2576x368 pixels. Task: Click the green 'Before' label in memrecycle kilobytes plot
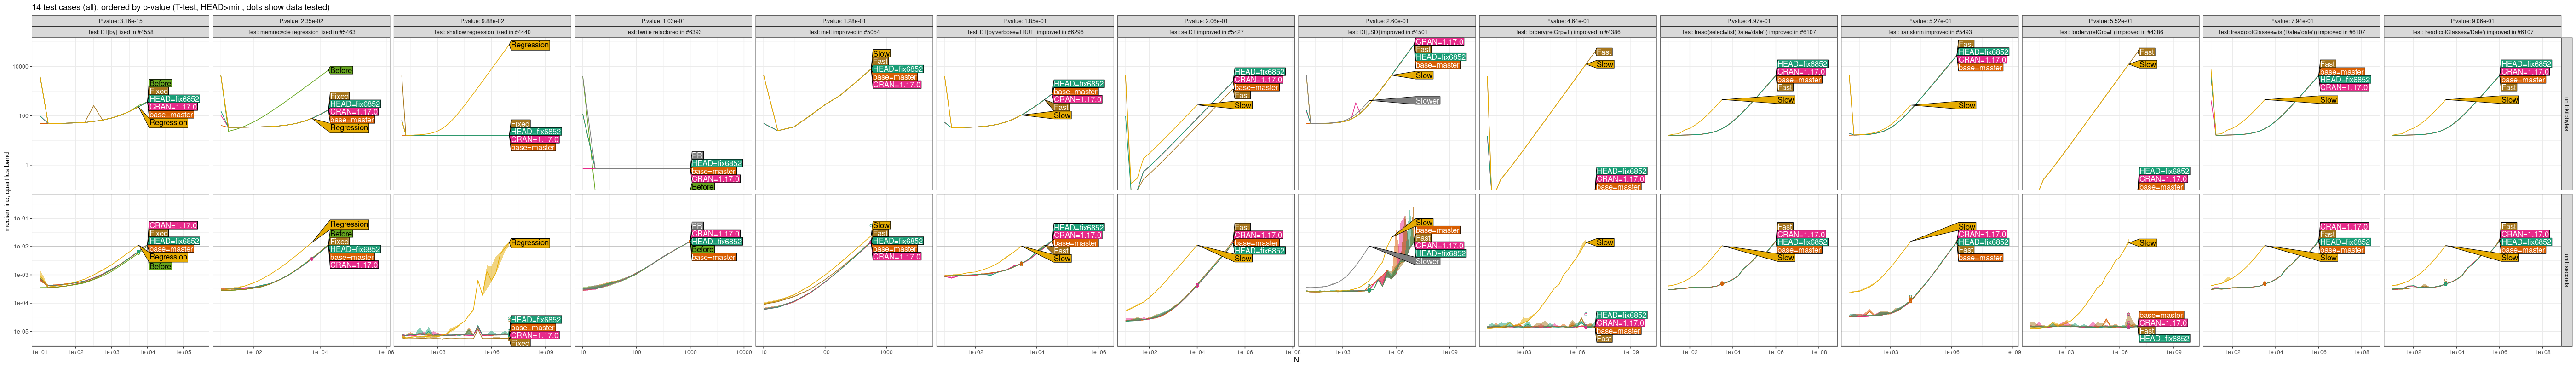pyautogui.click(x=341, y=71)
